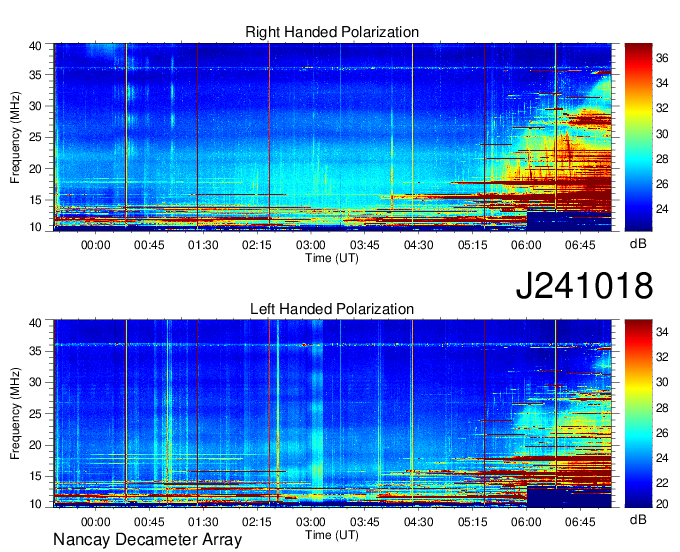Image resolution: width=680 pixels, height=552 pixels.
Task: Click the 20 frequency tick on the bottom plot
Action: click(36, 445)
